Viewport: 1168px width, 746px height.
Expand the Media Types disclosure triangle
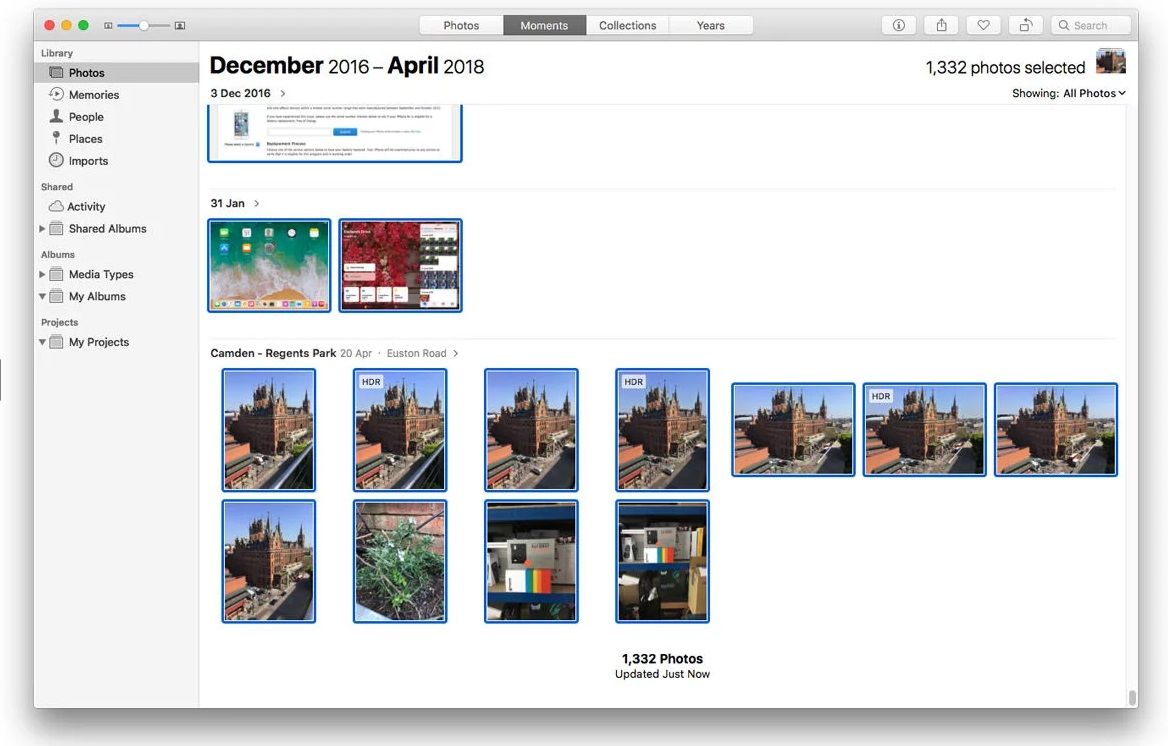click(x=42, y=274)
